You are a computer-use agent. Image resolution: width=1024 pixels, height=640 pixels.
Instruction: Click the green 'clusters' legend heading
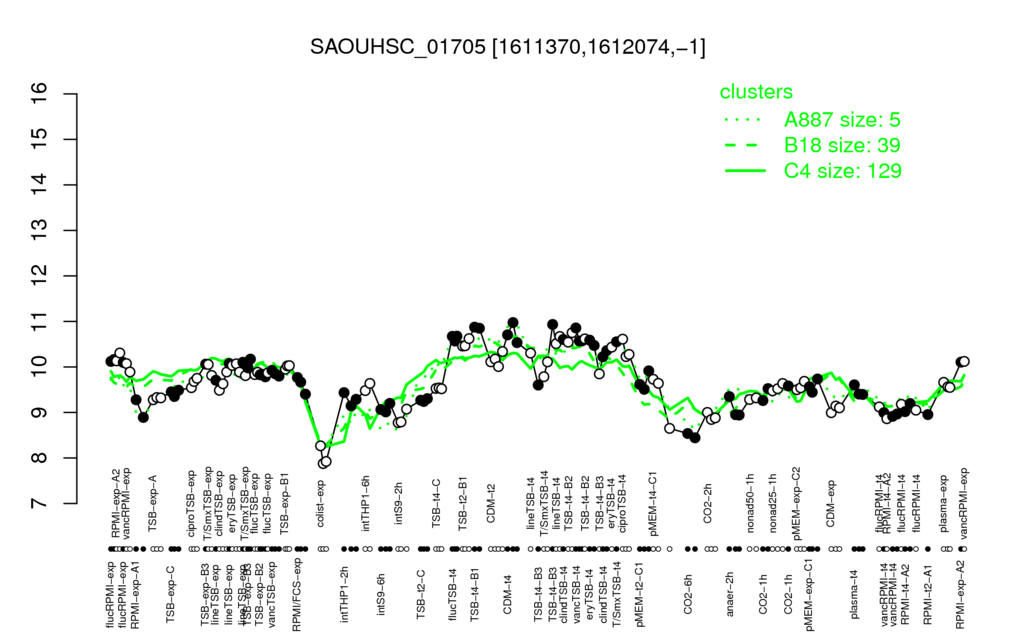[756, 91]
